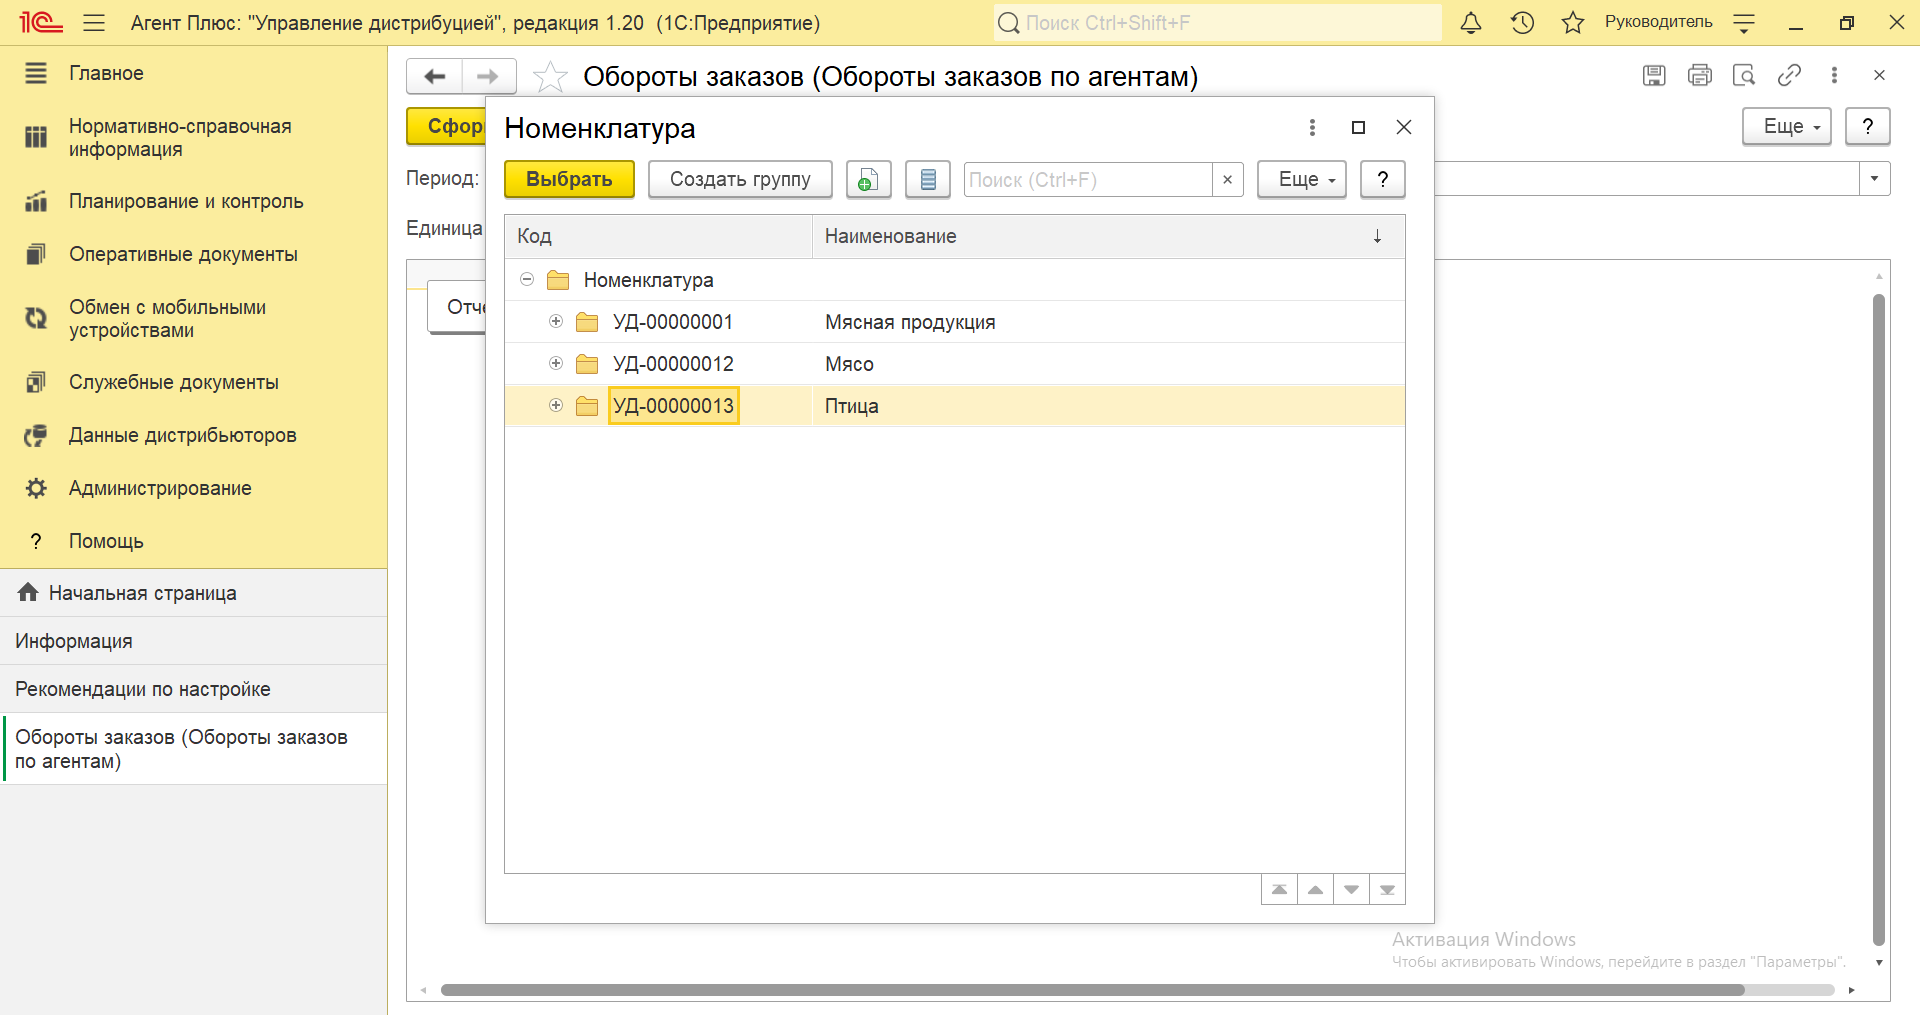Open Еще dropdown in Номенклатура dialog

1302,179
